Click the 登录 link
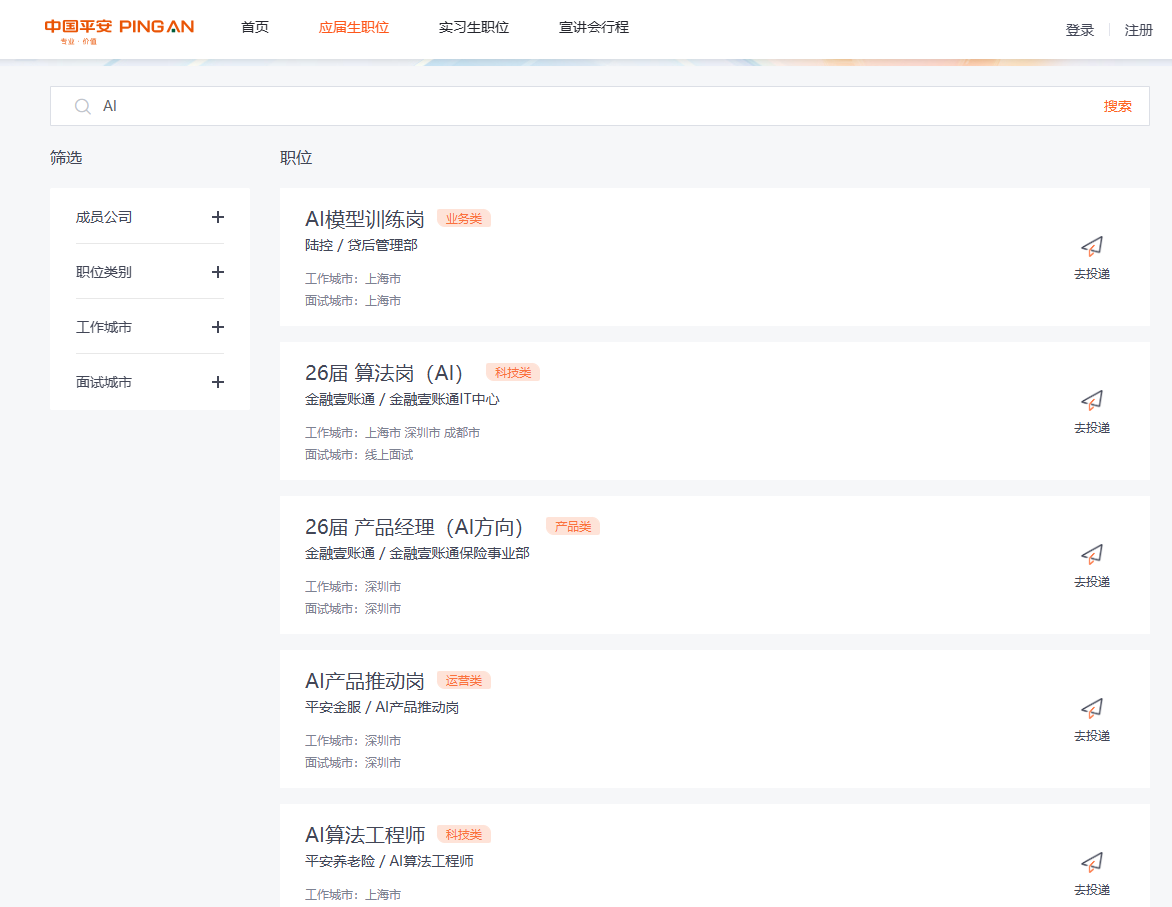This screenshot has height=907, width=1172. pos(1080,30)
